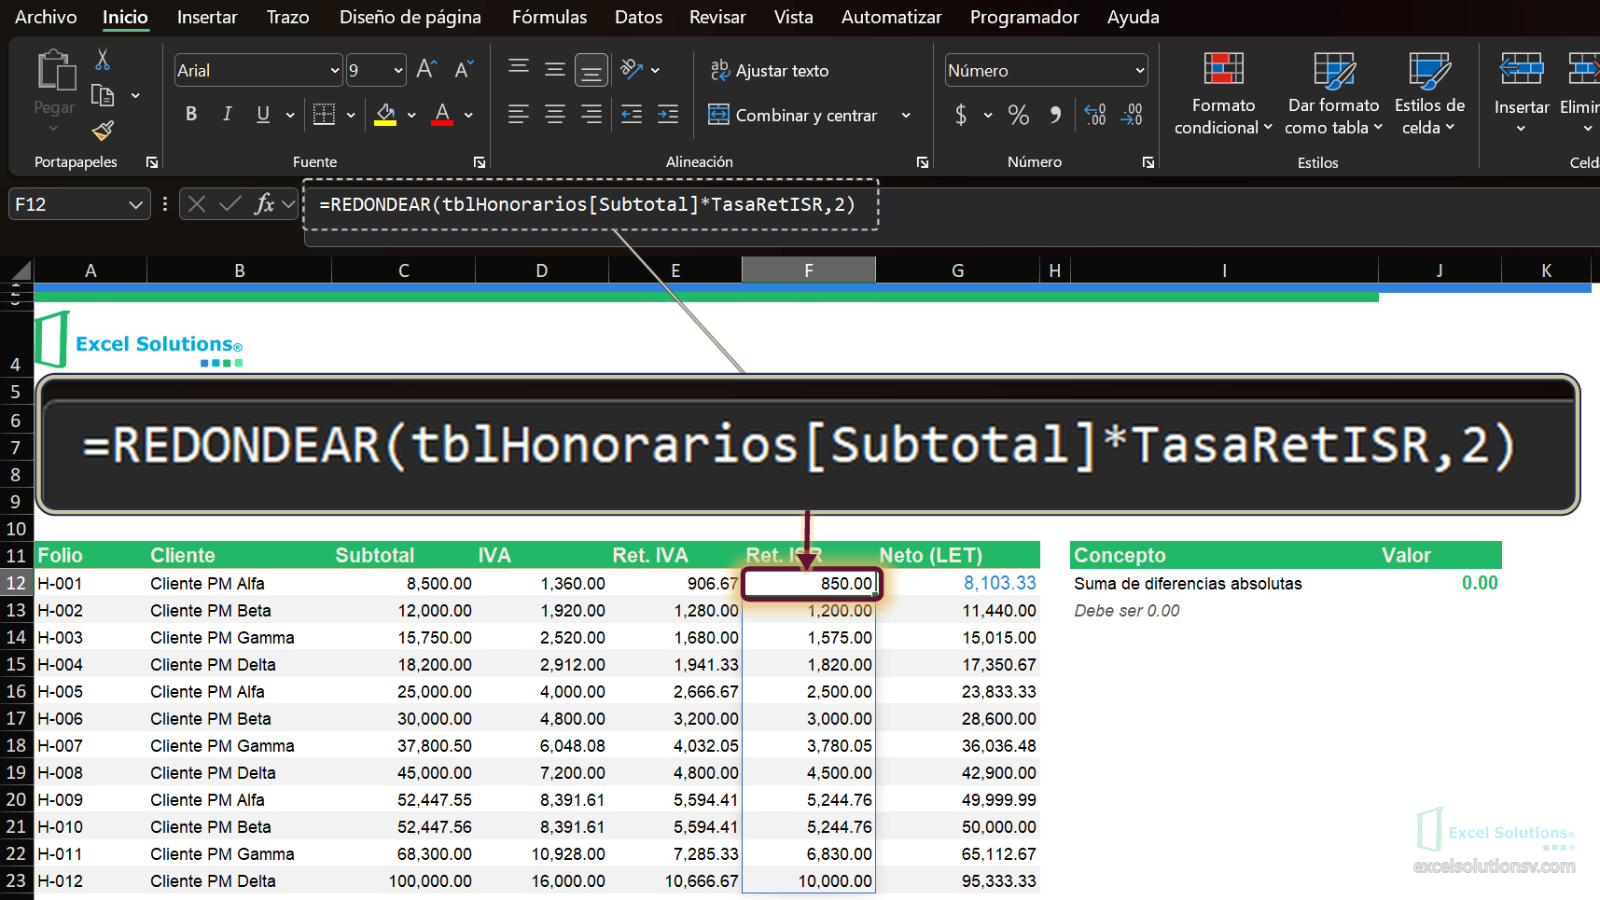Click the align top icon
This screenshot has height=900, width=1600.
[518, 68]
